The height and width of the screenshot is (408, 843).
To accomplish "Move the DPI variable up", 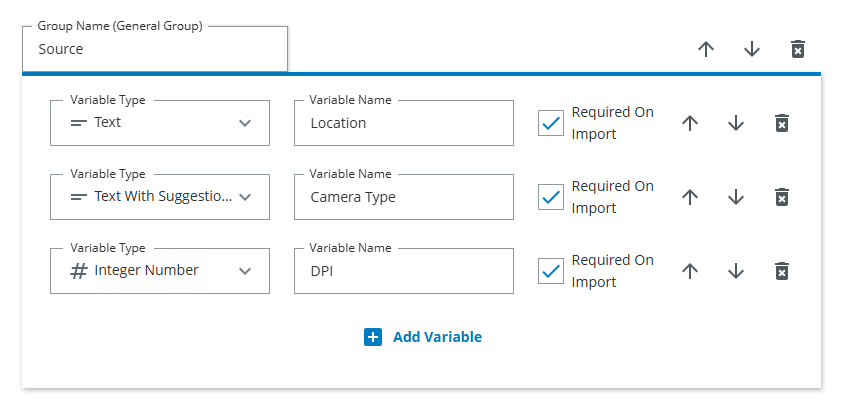I will point(690,271).
